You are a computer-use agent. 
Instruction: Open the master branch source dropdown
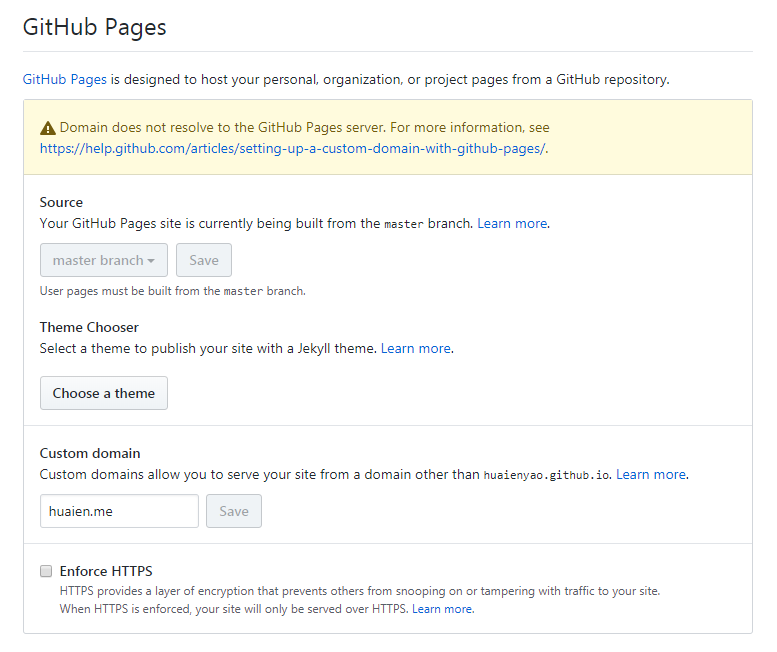pyautogui.click(x=104, y=260)
